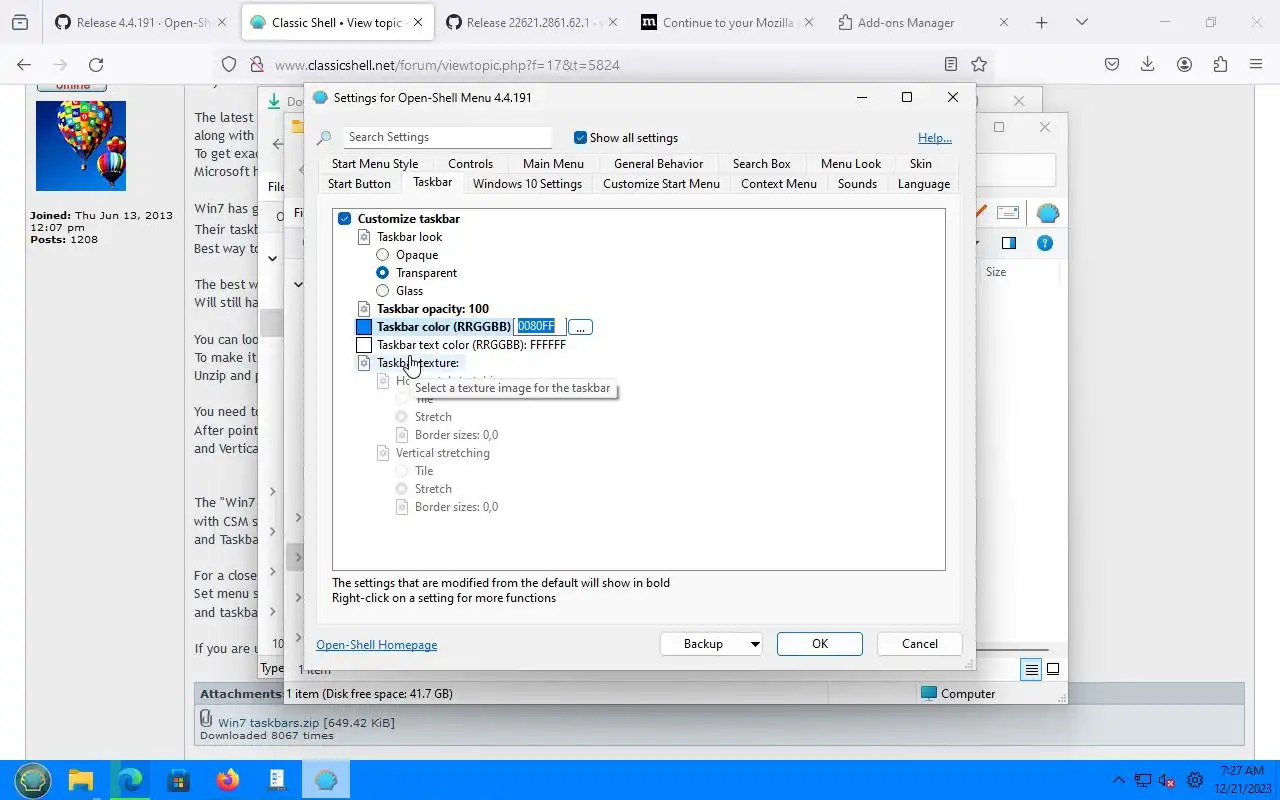Switch to the Start Menu Style tab
The width and height of the screenshot is (1280, 800).
[x=375, y=164]
